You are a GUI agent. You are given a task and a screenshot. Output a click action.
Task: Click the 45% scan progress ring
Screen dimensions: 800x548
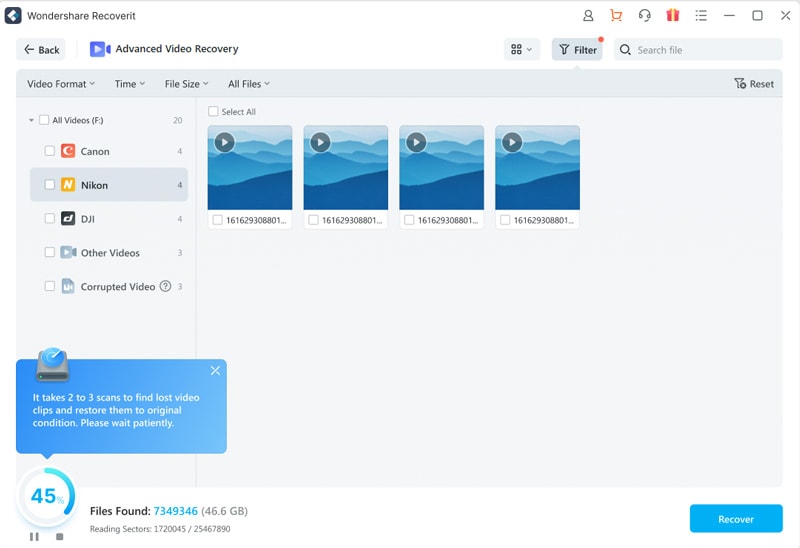(x=47, y=496)
